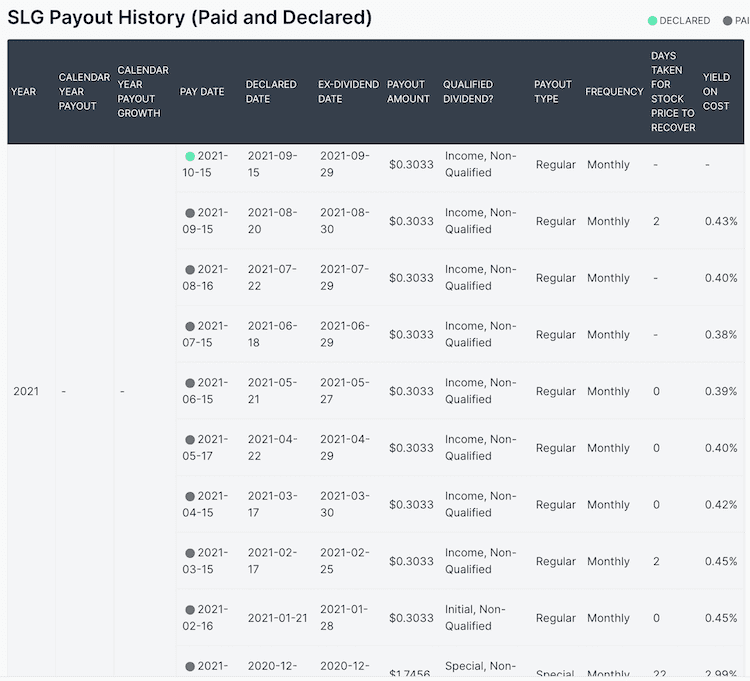
Task: Click ex-dividend date 2021-08-30
Action: coord(345,220)
